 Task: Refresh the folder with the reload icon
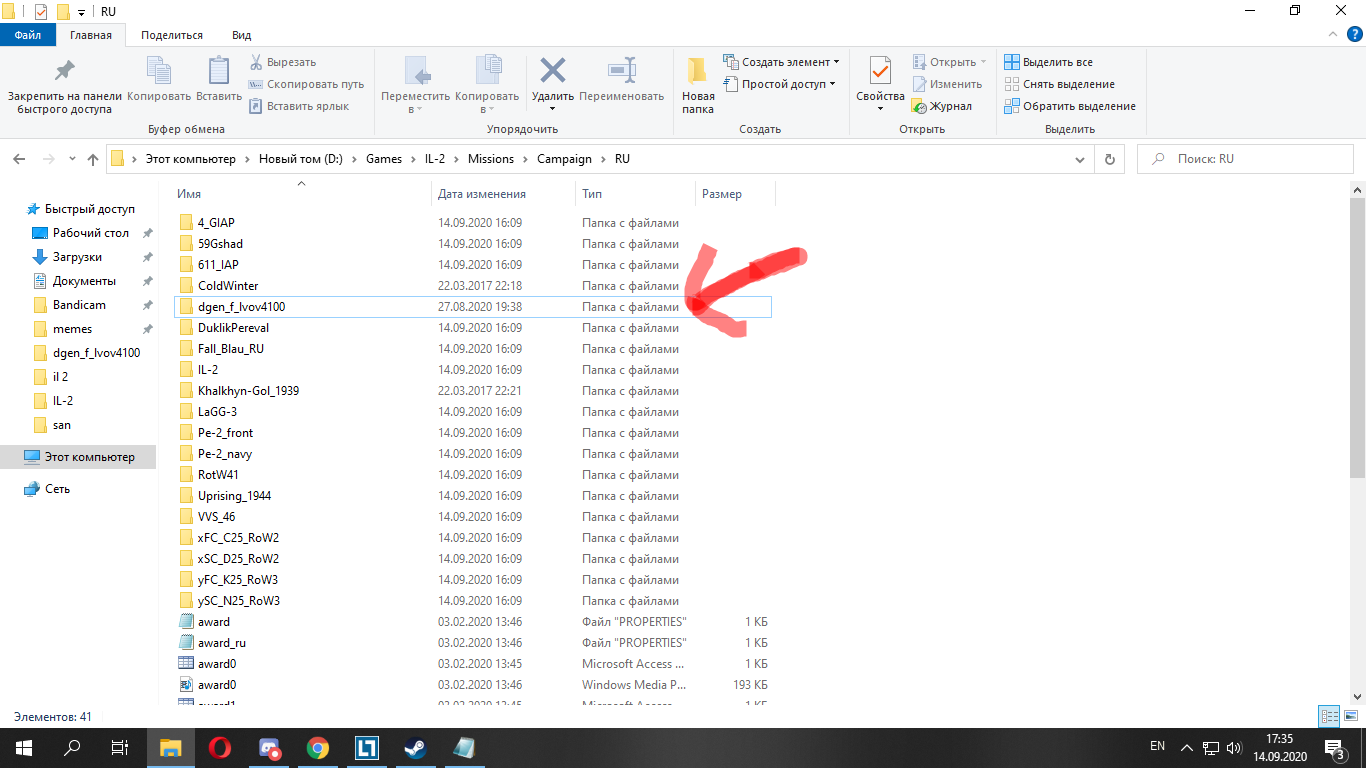1108,159
